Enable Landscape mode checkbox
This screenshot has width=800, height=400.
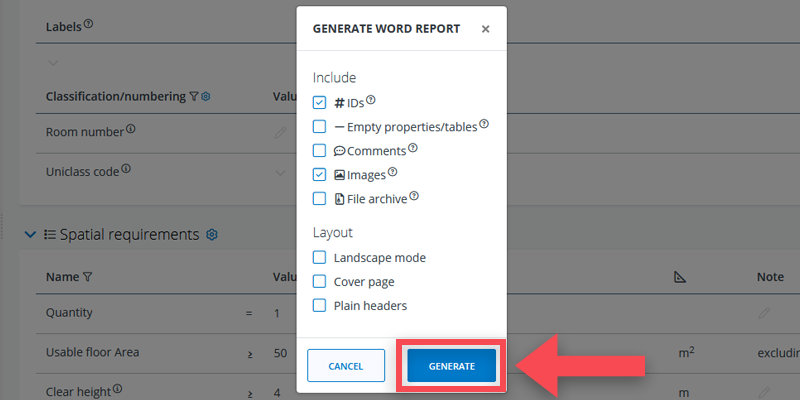click(x=319, y=258)
